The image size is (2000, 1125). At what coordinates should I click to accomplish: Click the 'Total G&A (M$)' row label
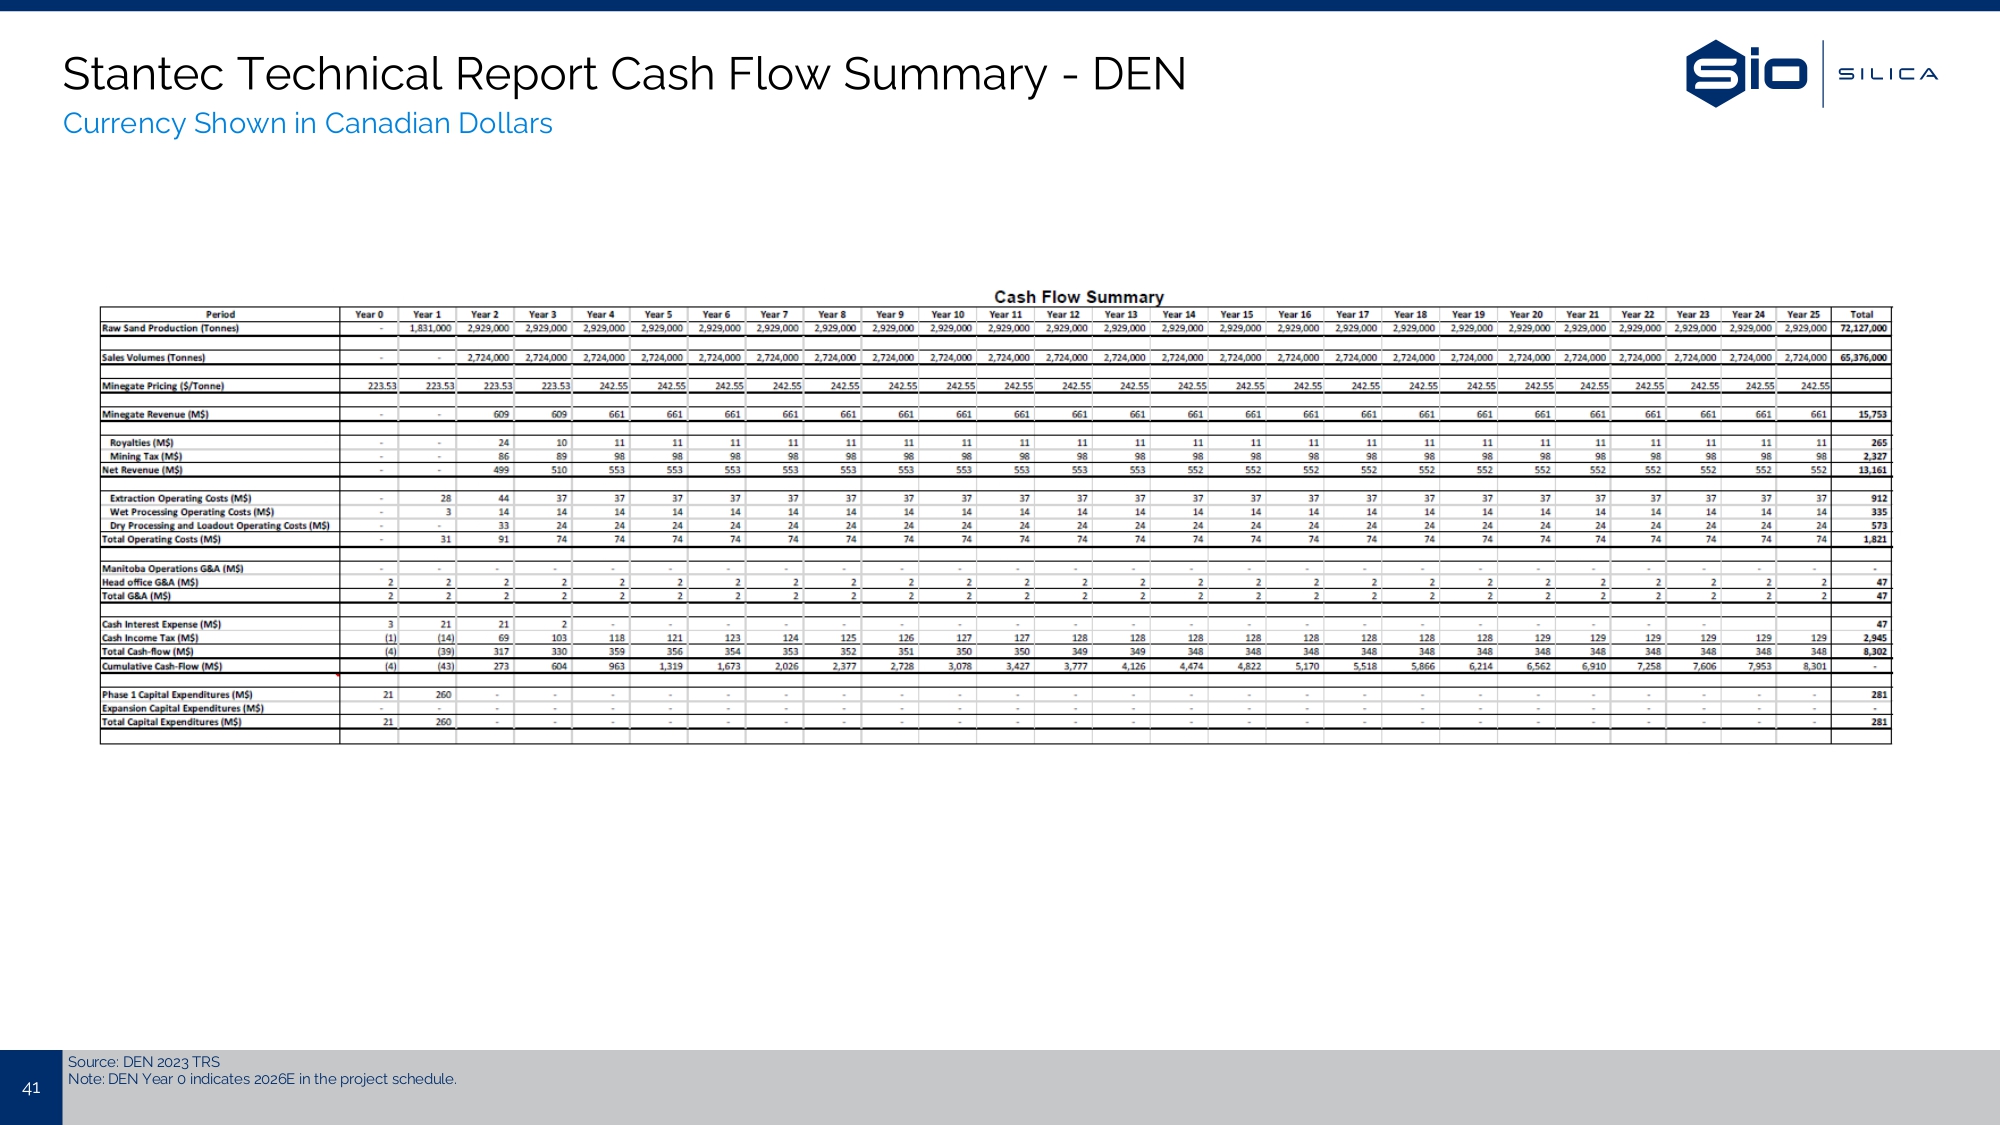[x=136, y=596]
